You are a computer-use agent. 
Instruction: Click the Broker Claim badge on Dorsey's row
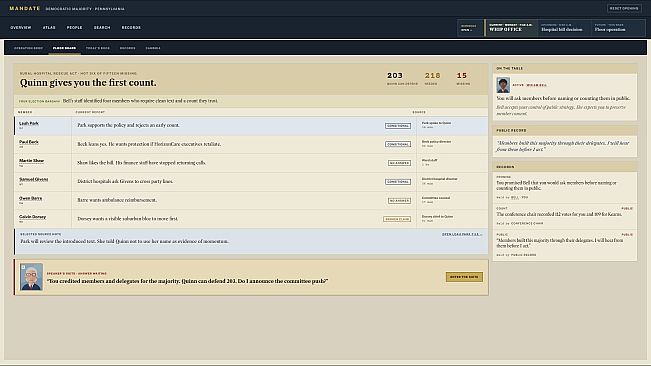pyautogui.click(x=397, y=219)
